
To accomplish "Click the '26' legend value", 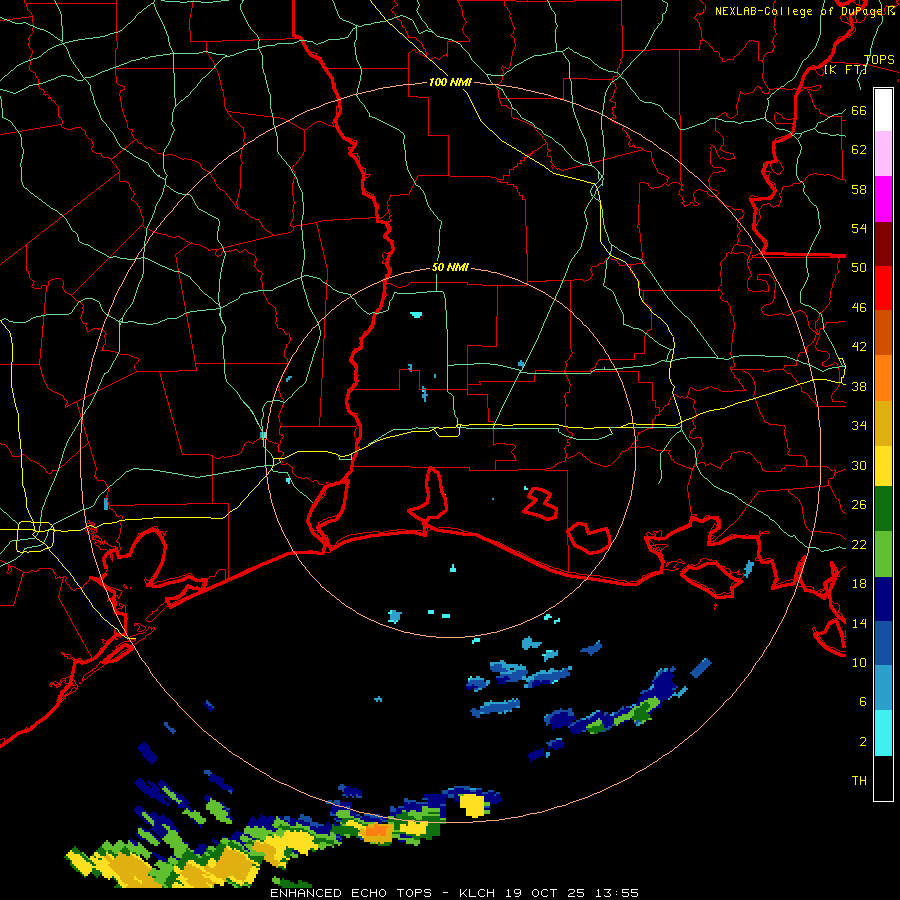I will [859, 505].
